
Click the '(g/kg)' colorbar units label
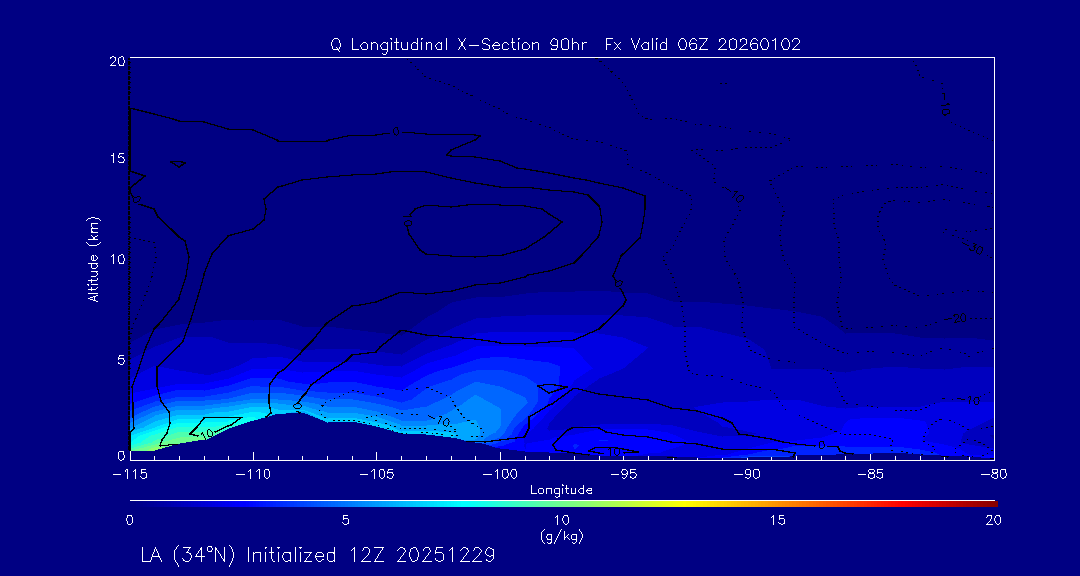561,536
